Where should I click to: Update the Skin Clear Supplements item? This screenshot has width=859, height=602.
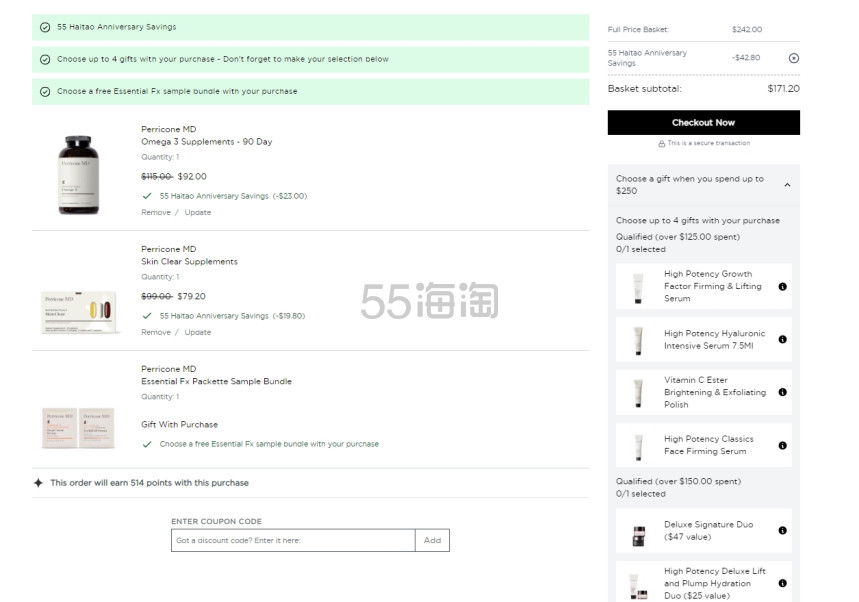click(x=198, y=332)
